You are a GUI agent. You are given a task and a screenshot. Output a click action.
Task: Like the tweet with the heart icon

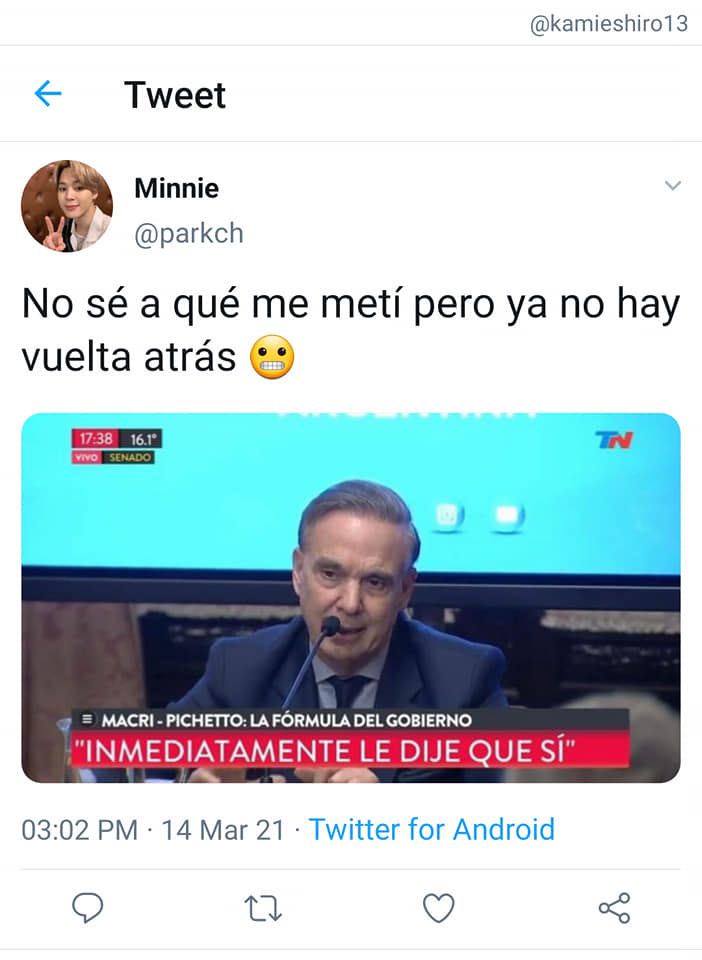point(439,907)
